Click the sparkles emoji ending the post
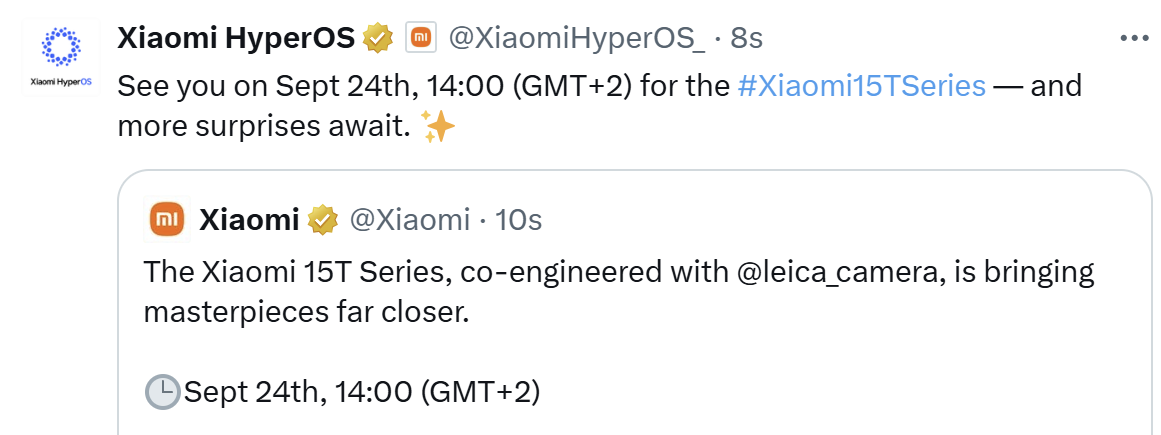This screenshot has height=435, width=1161. [x=438, y=127]
